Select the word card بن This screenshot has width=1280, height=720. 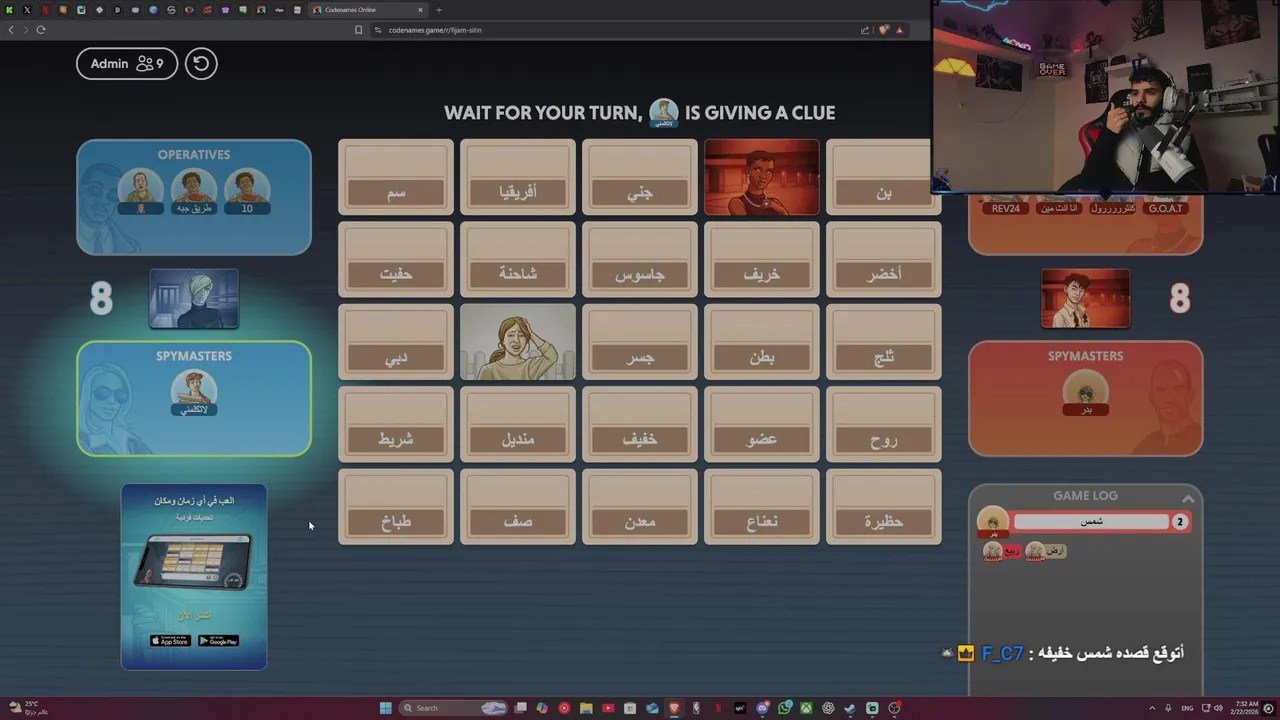pos(884,177)
